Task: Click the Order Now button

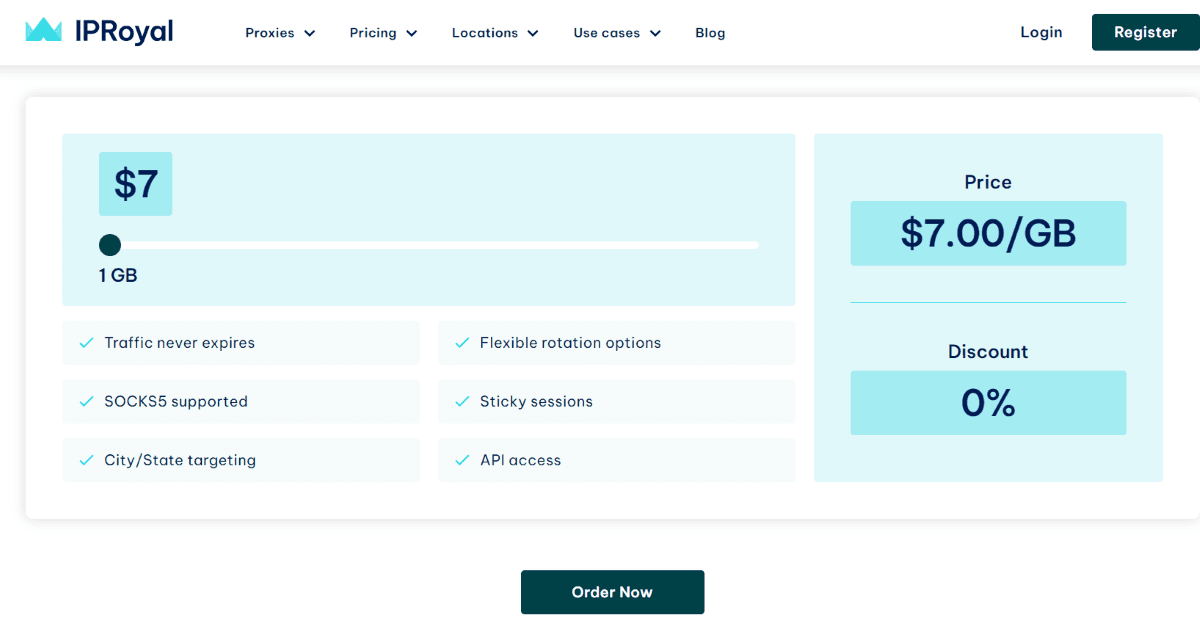Action: (612, 592)
